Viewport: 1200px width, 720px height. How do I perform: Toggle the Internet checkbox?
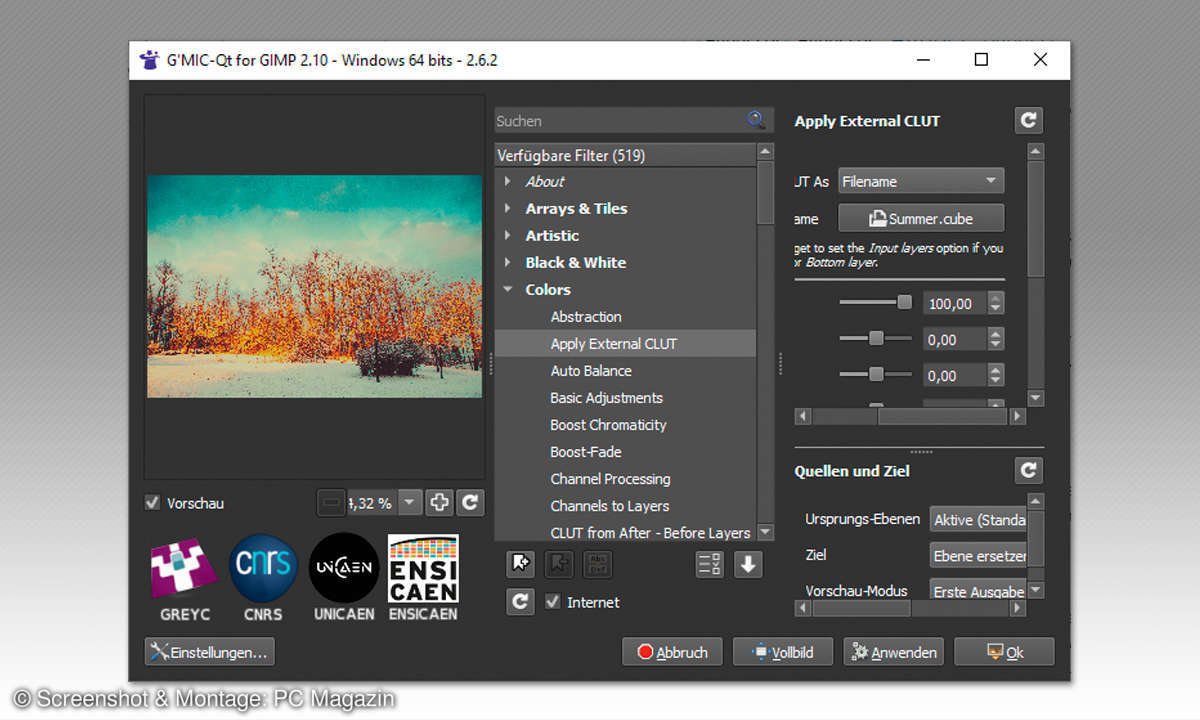pos(552,602)
